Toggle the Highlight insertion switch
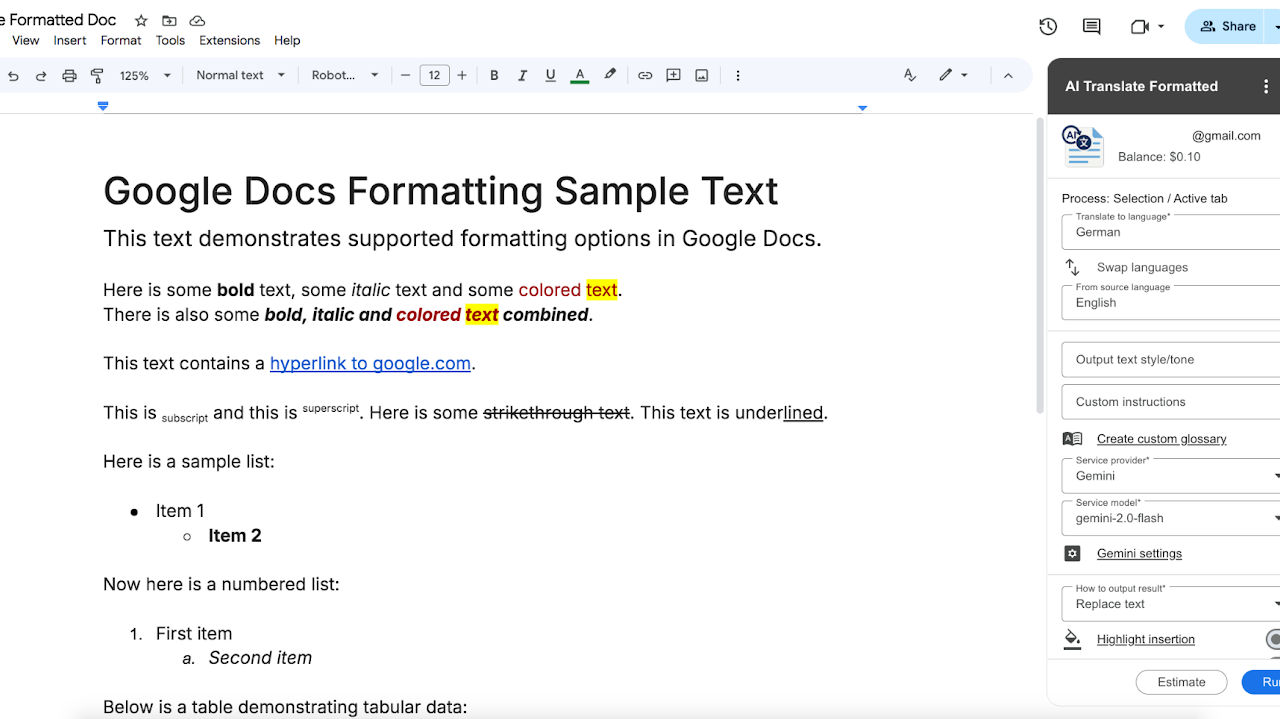Image resolution: width=1280 pixels, height=719 pixels. click(1272, 639)
